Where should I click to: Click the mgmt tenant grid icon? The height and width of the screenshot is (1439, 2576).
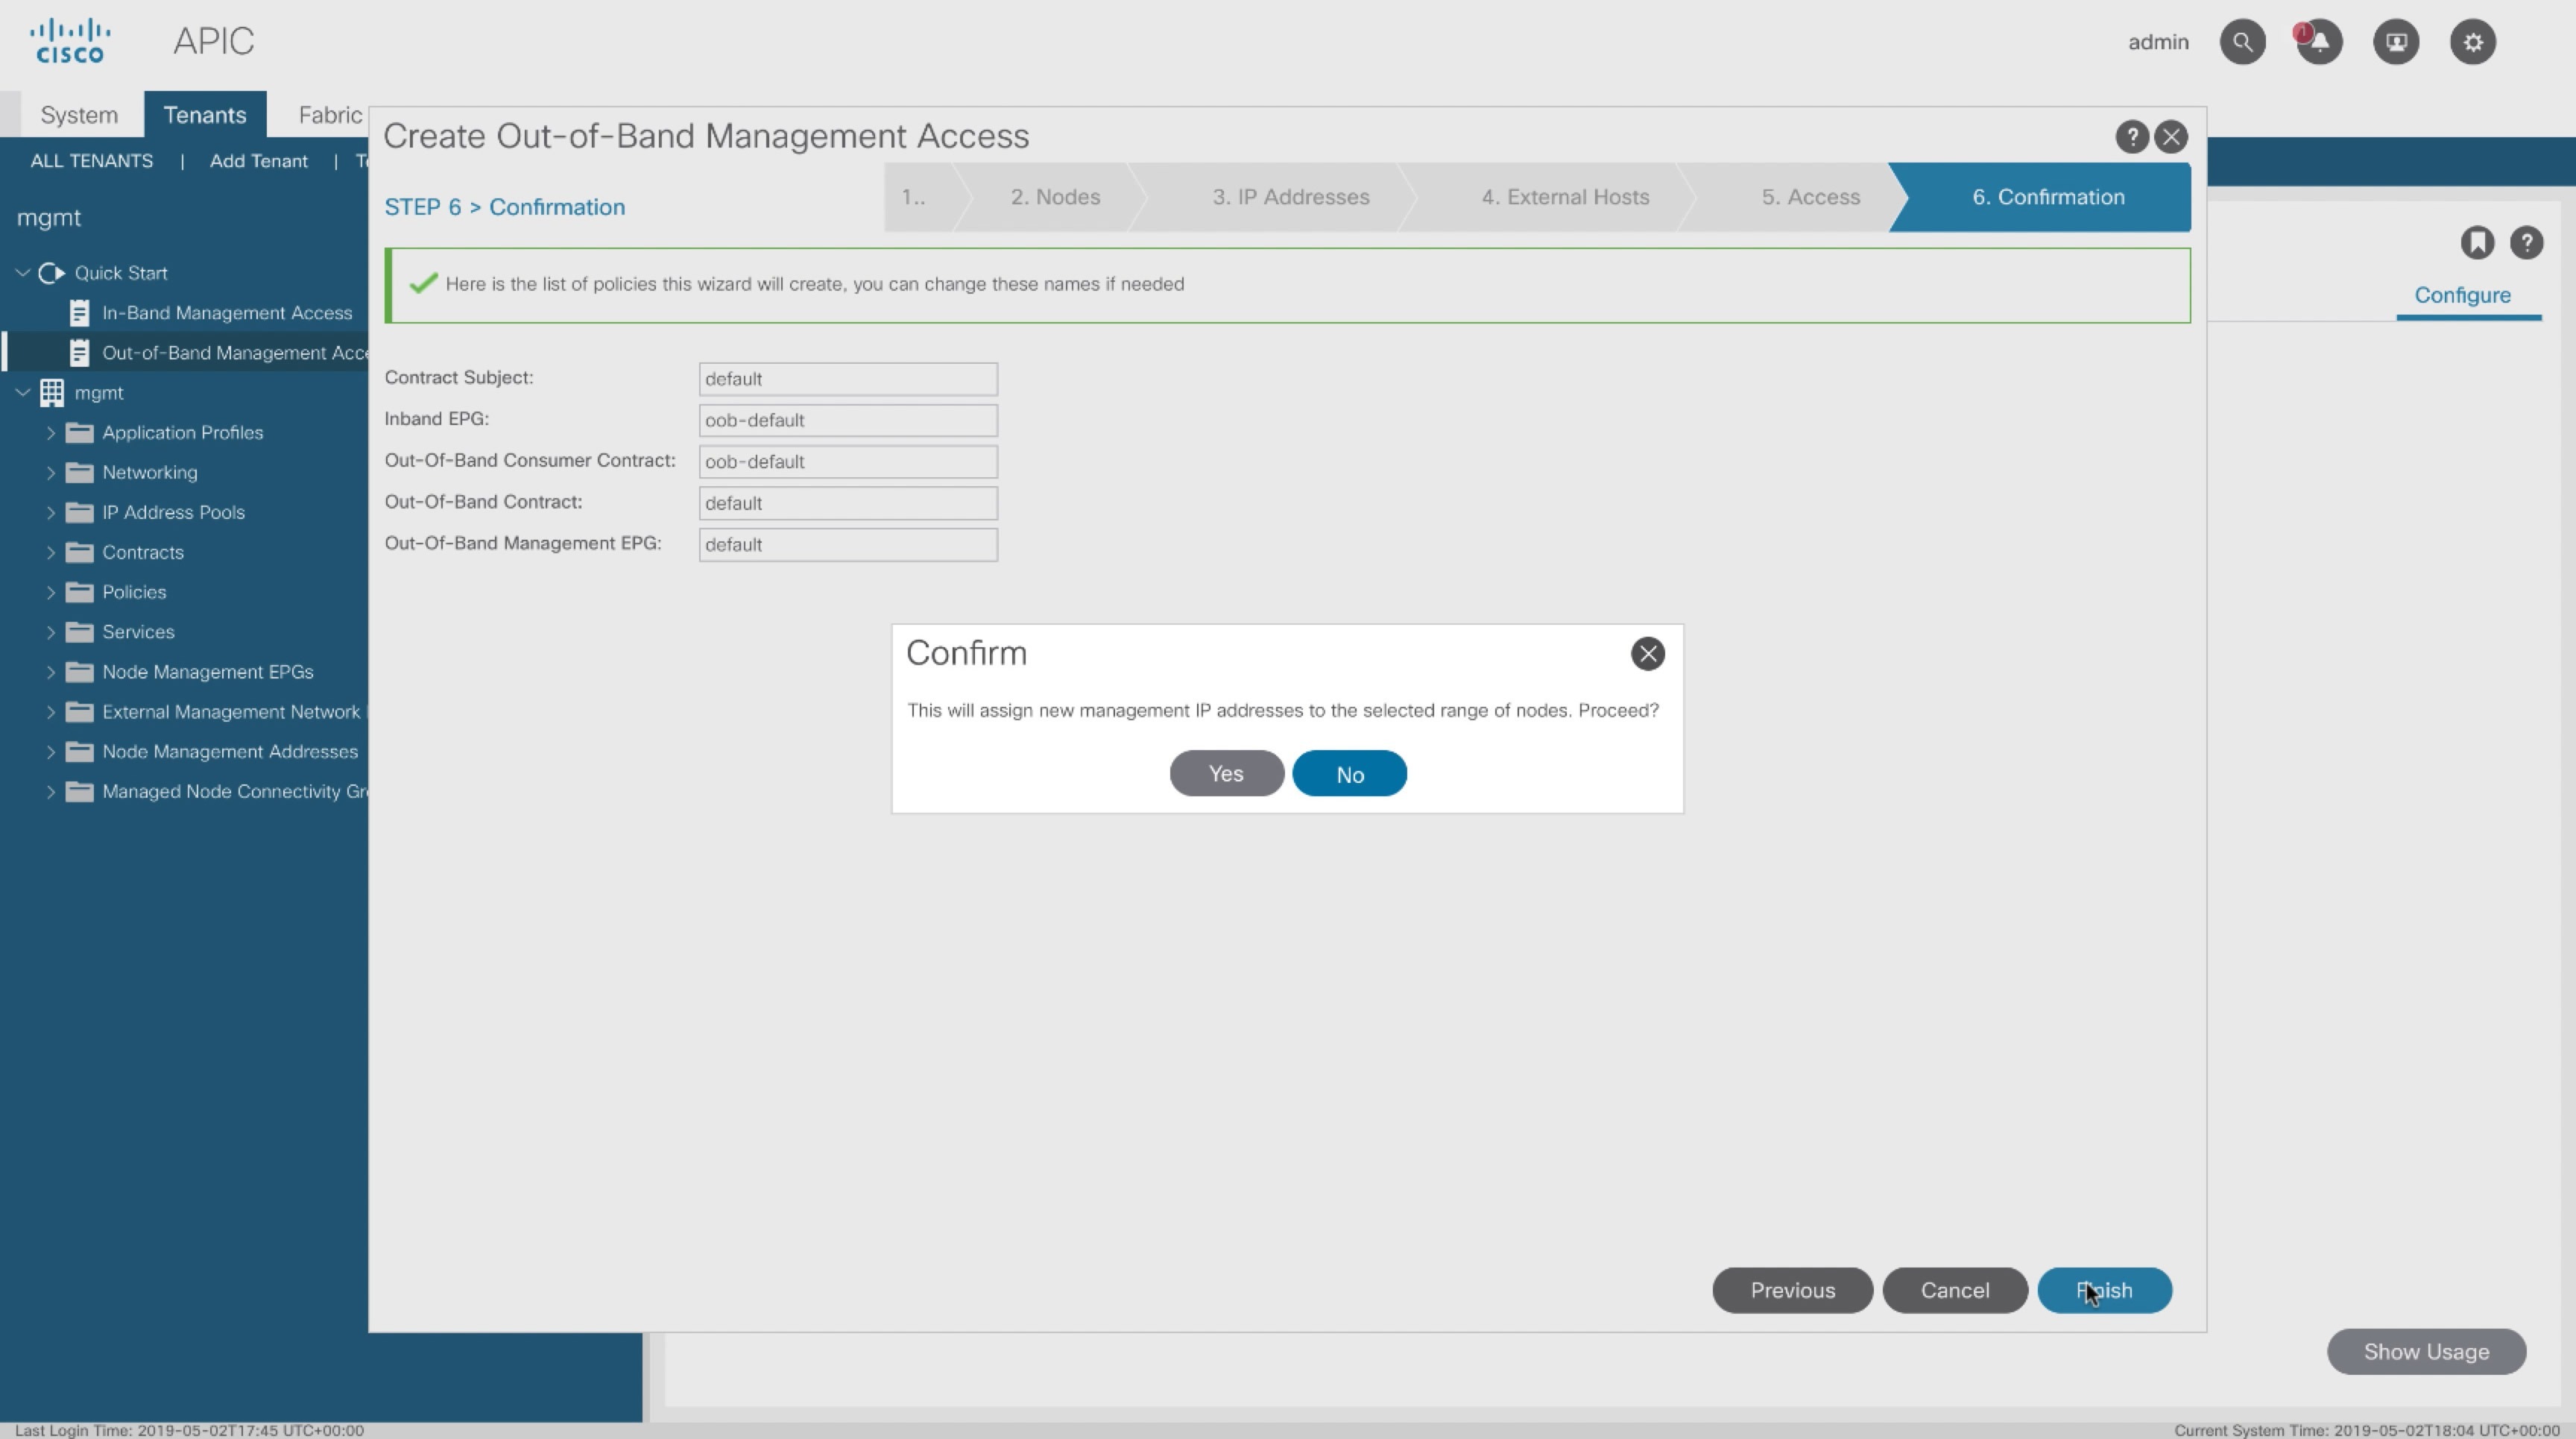pos(52,393)
